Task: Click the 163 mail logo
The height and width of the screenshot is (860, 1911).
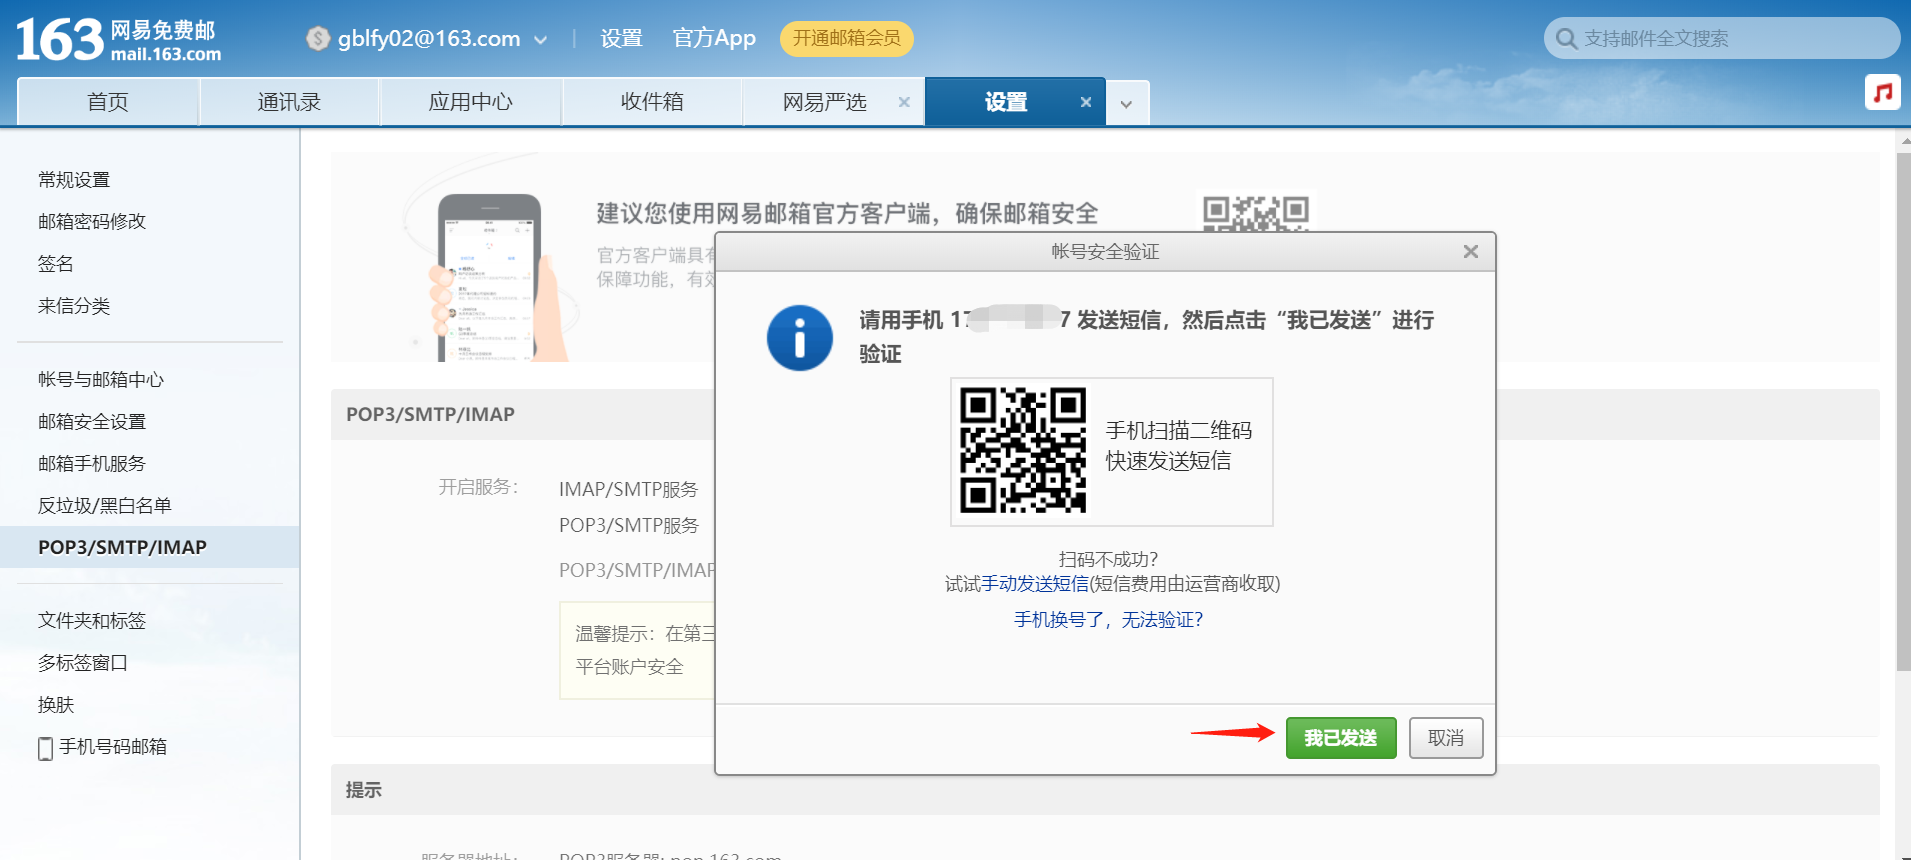Action: point(118,40)
